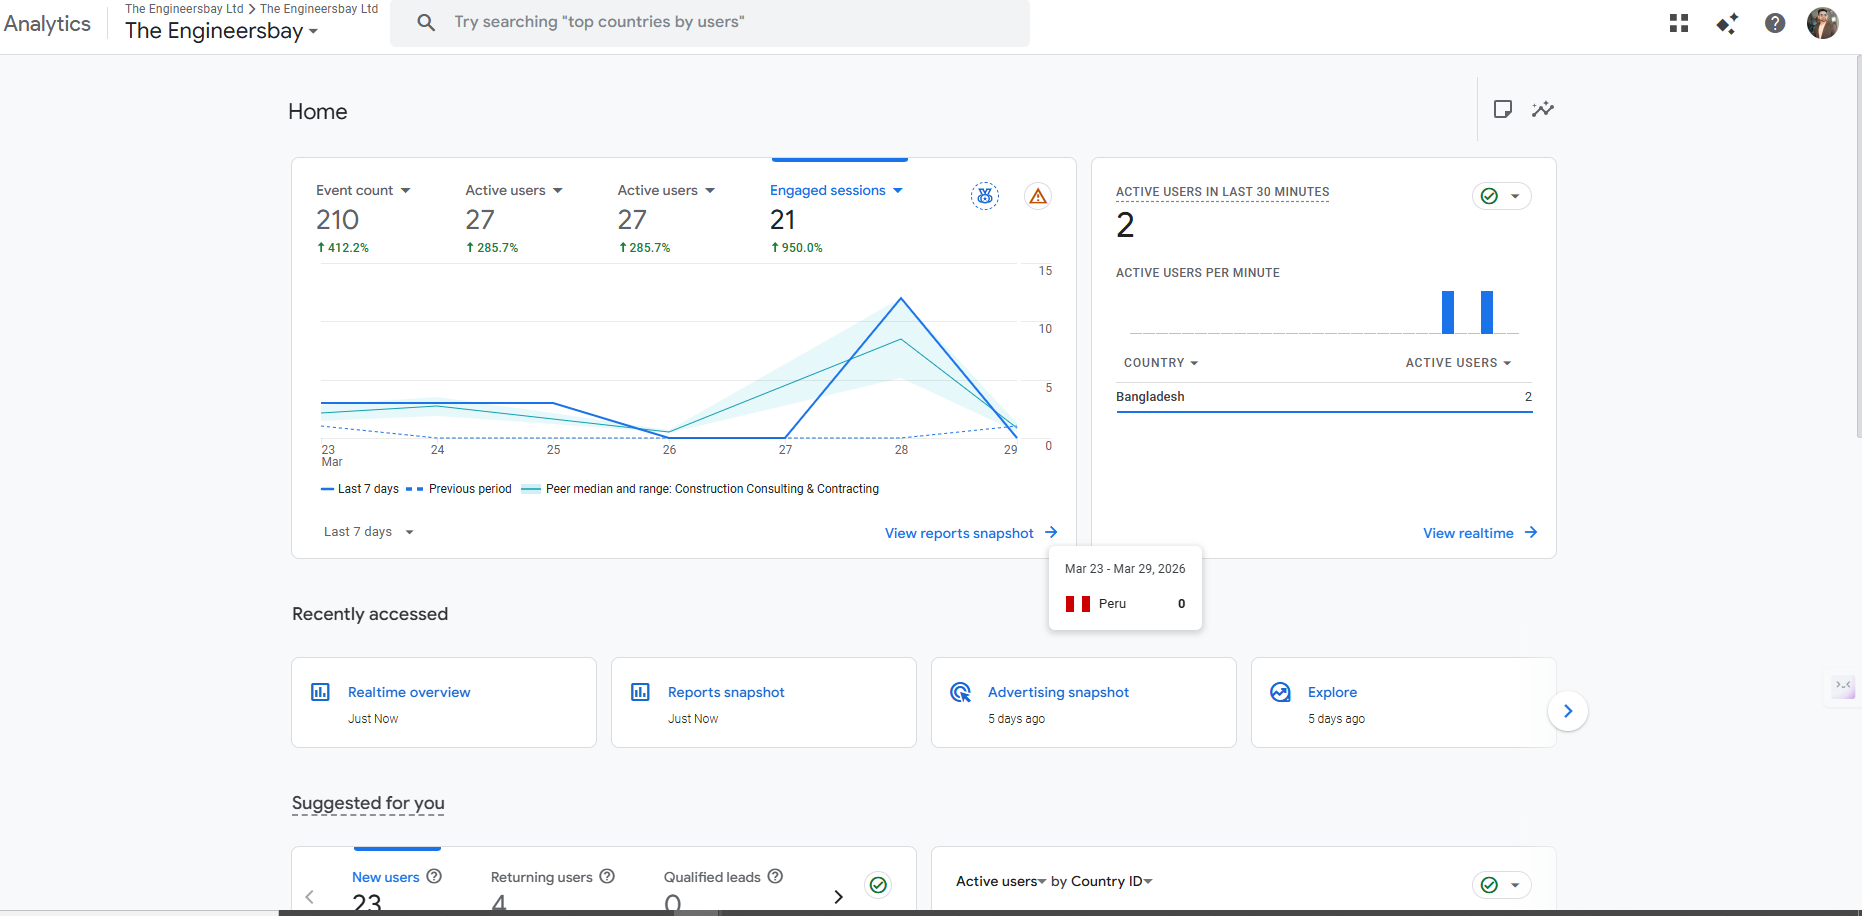Select the Engaged sessions metric tab
Image resolution: width=1862 pixels, height=916 pixels.
point(836,190)
